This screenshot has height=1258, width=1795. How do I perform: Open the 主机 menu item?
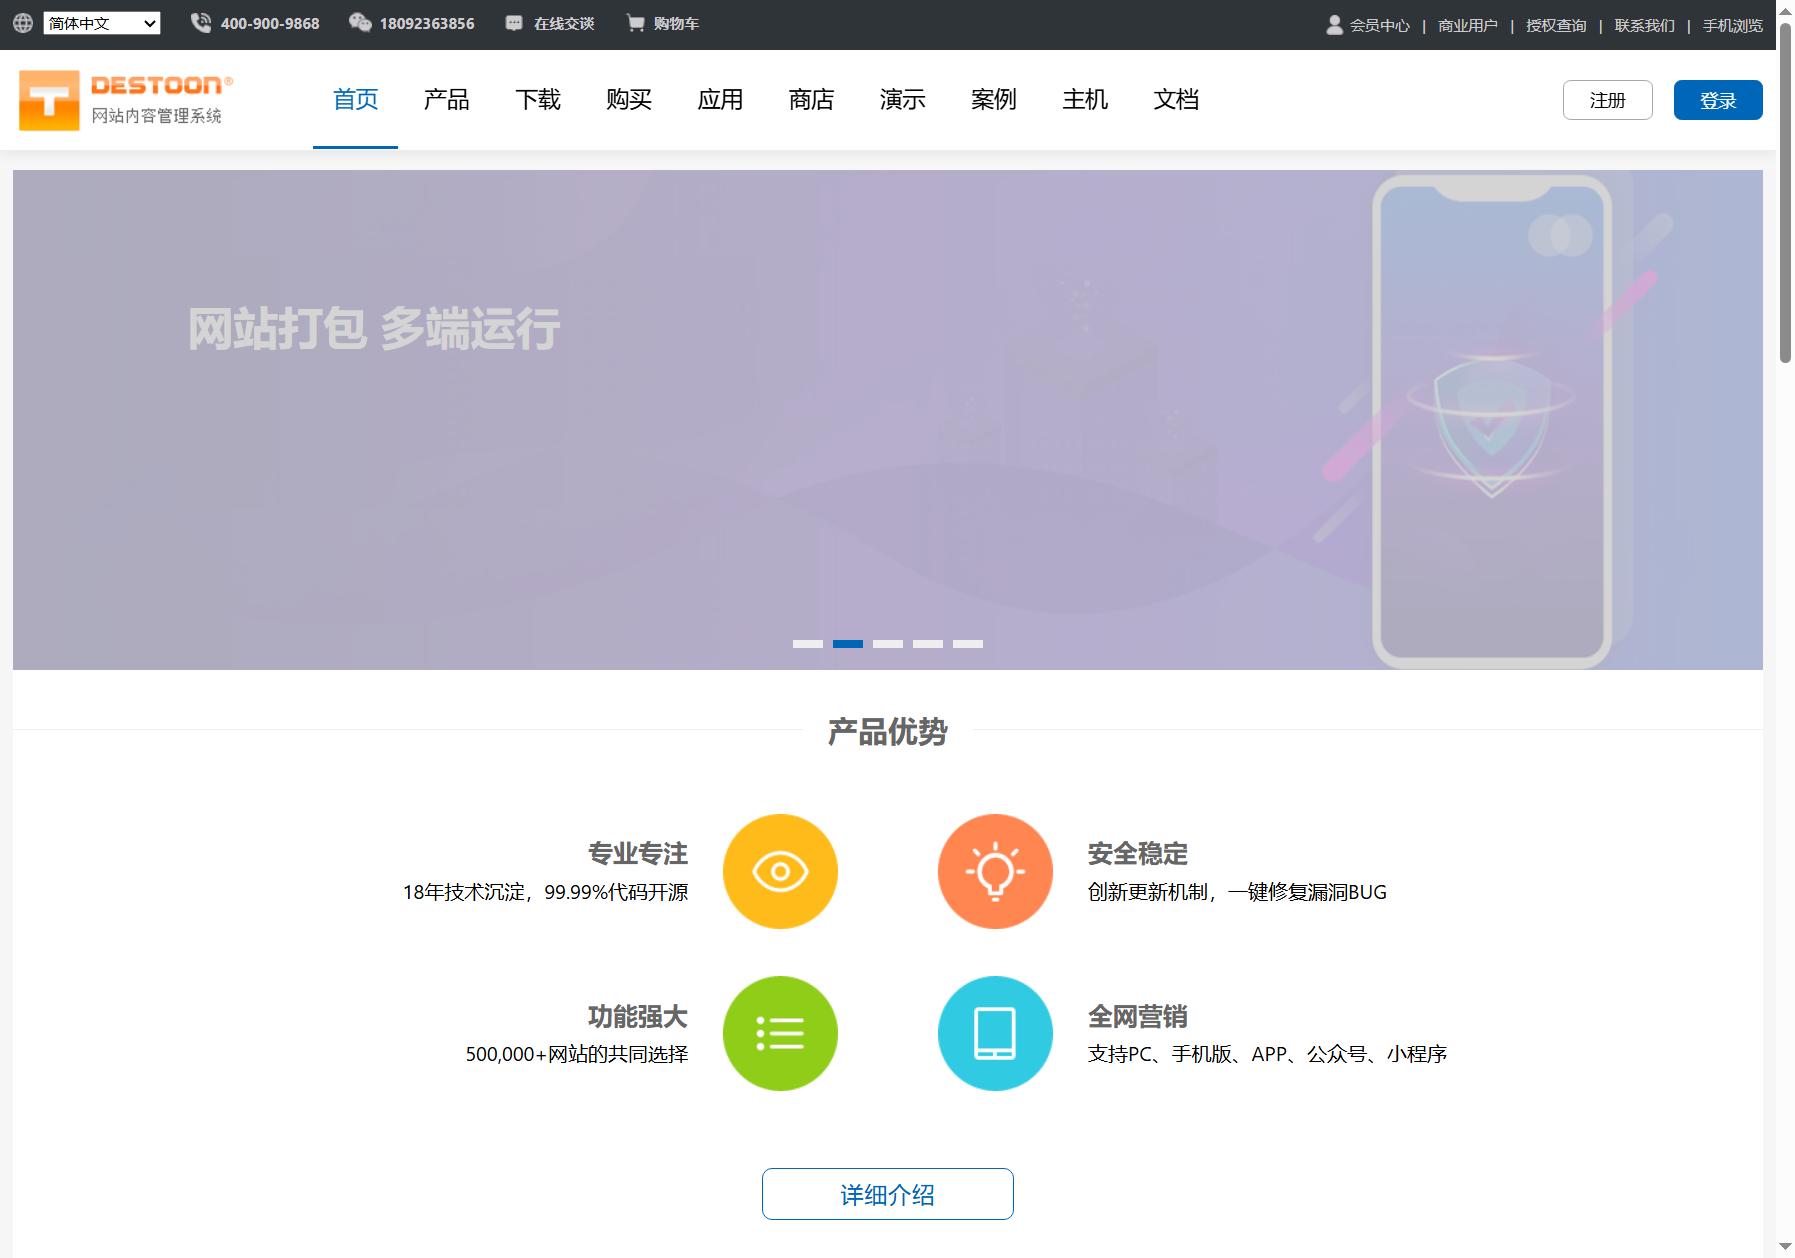[1085, 100]
